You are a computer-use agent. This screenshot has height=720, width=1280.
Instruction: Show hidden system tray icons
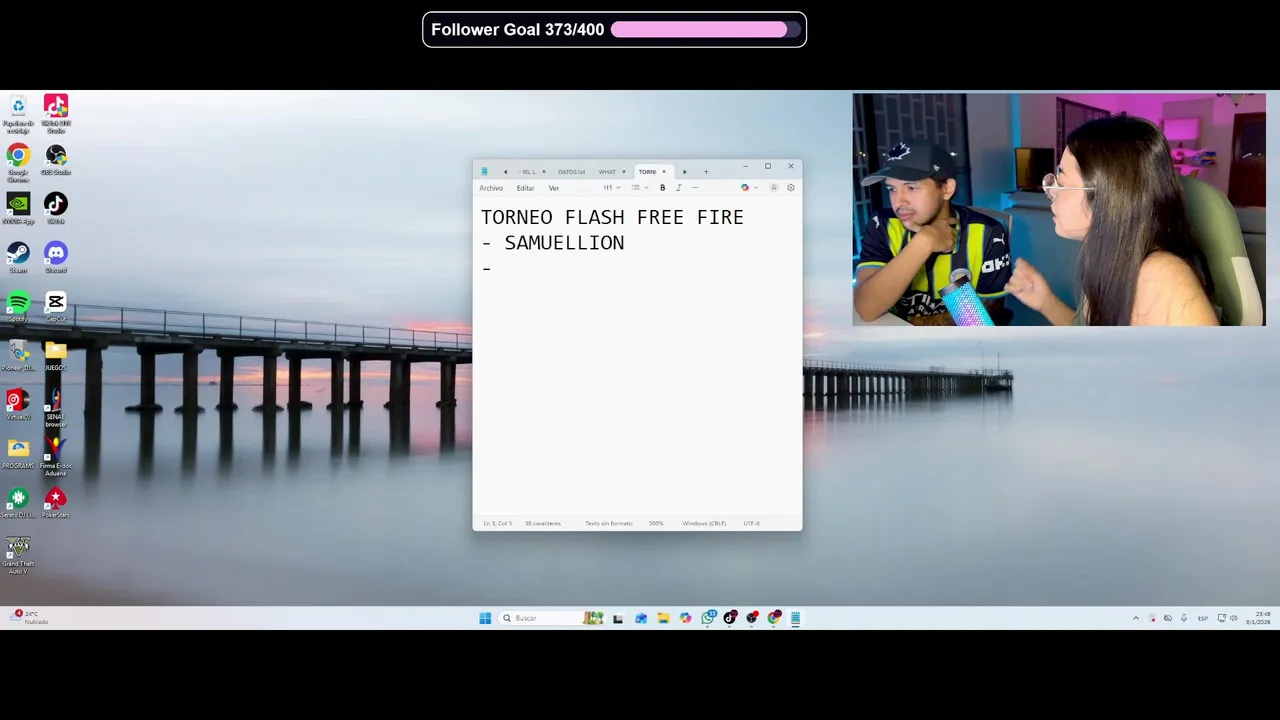pos(1135,618)
